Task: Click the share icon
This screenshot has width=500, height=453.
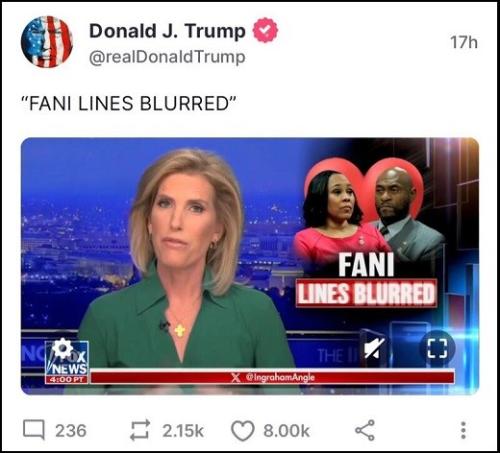Action: [365, 430]
